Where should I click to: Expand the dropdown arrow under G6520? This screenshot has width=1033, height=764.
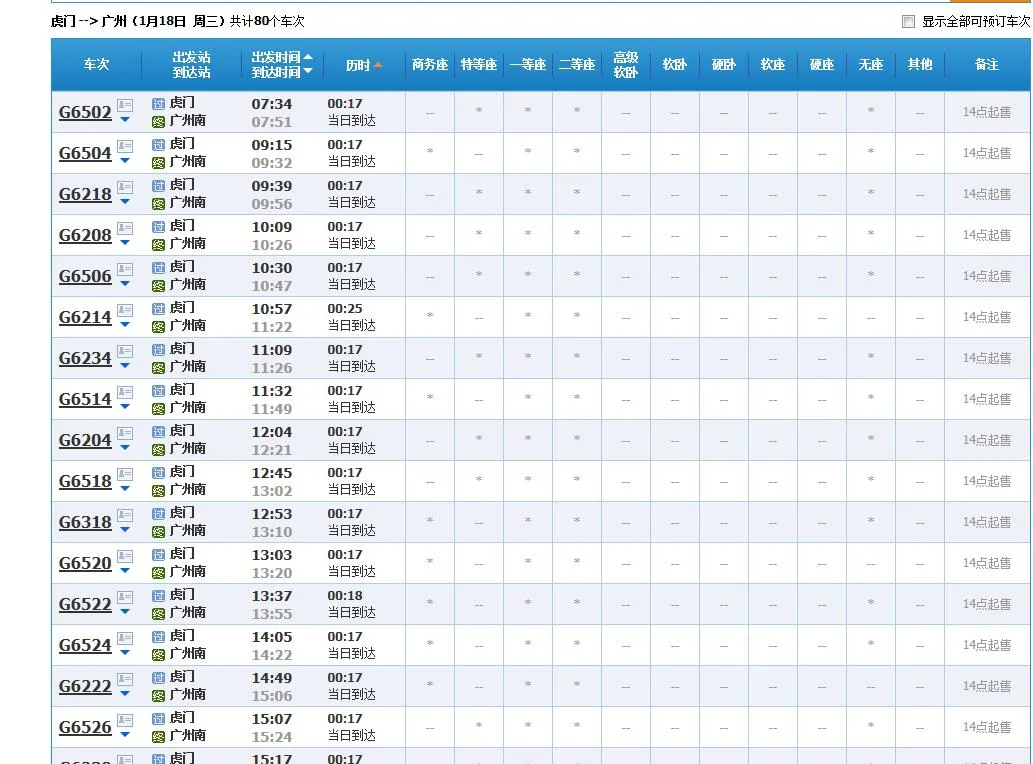click(x=123, y=571)
